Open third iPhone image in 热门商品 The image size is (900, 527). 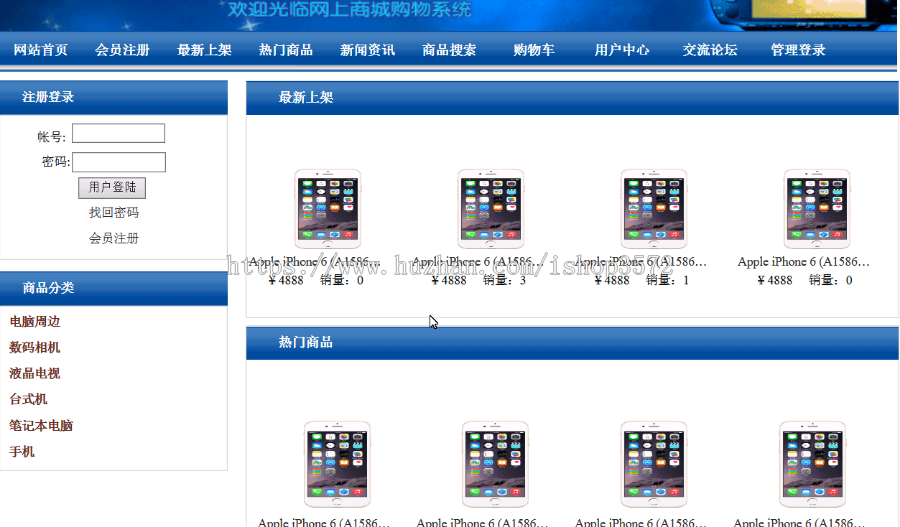pos(654,464)
